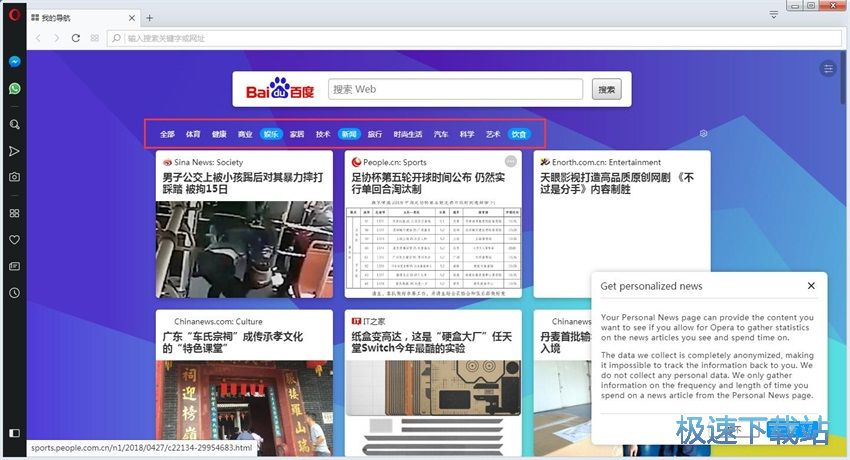
Task: Open Enorth 天眼影视 entertainment headline
Action: pos(617,183)
